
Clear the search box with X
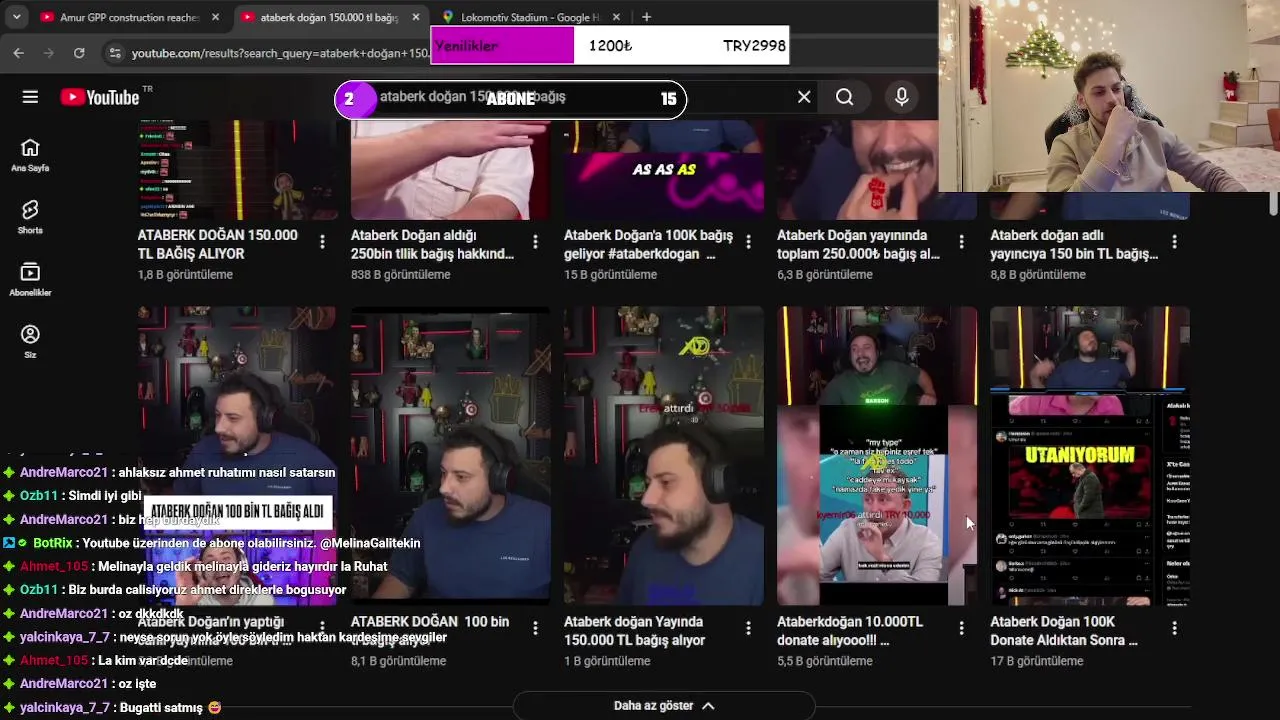point(804,97)
